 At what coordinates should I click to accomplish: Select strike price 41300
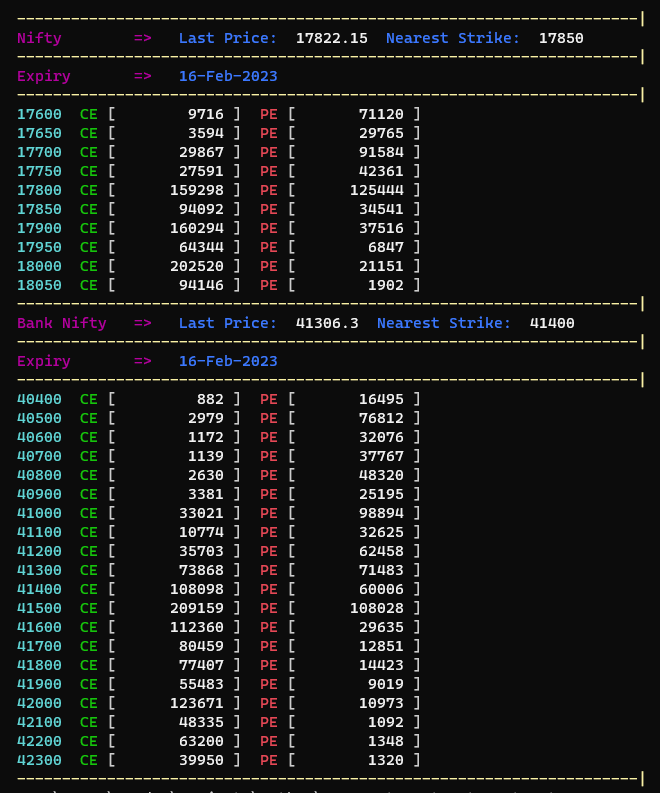39,570
